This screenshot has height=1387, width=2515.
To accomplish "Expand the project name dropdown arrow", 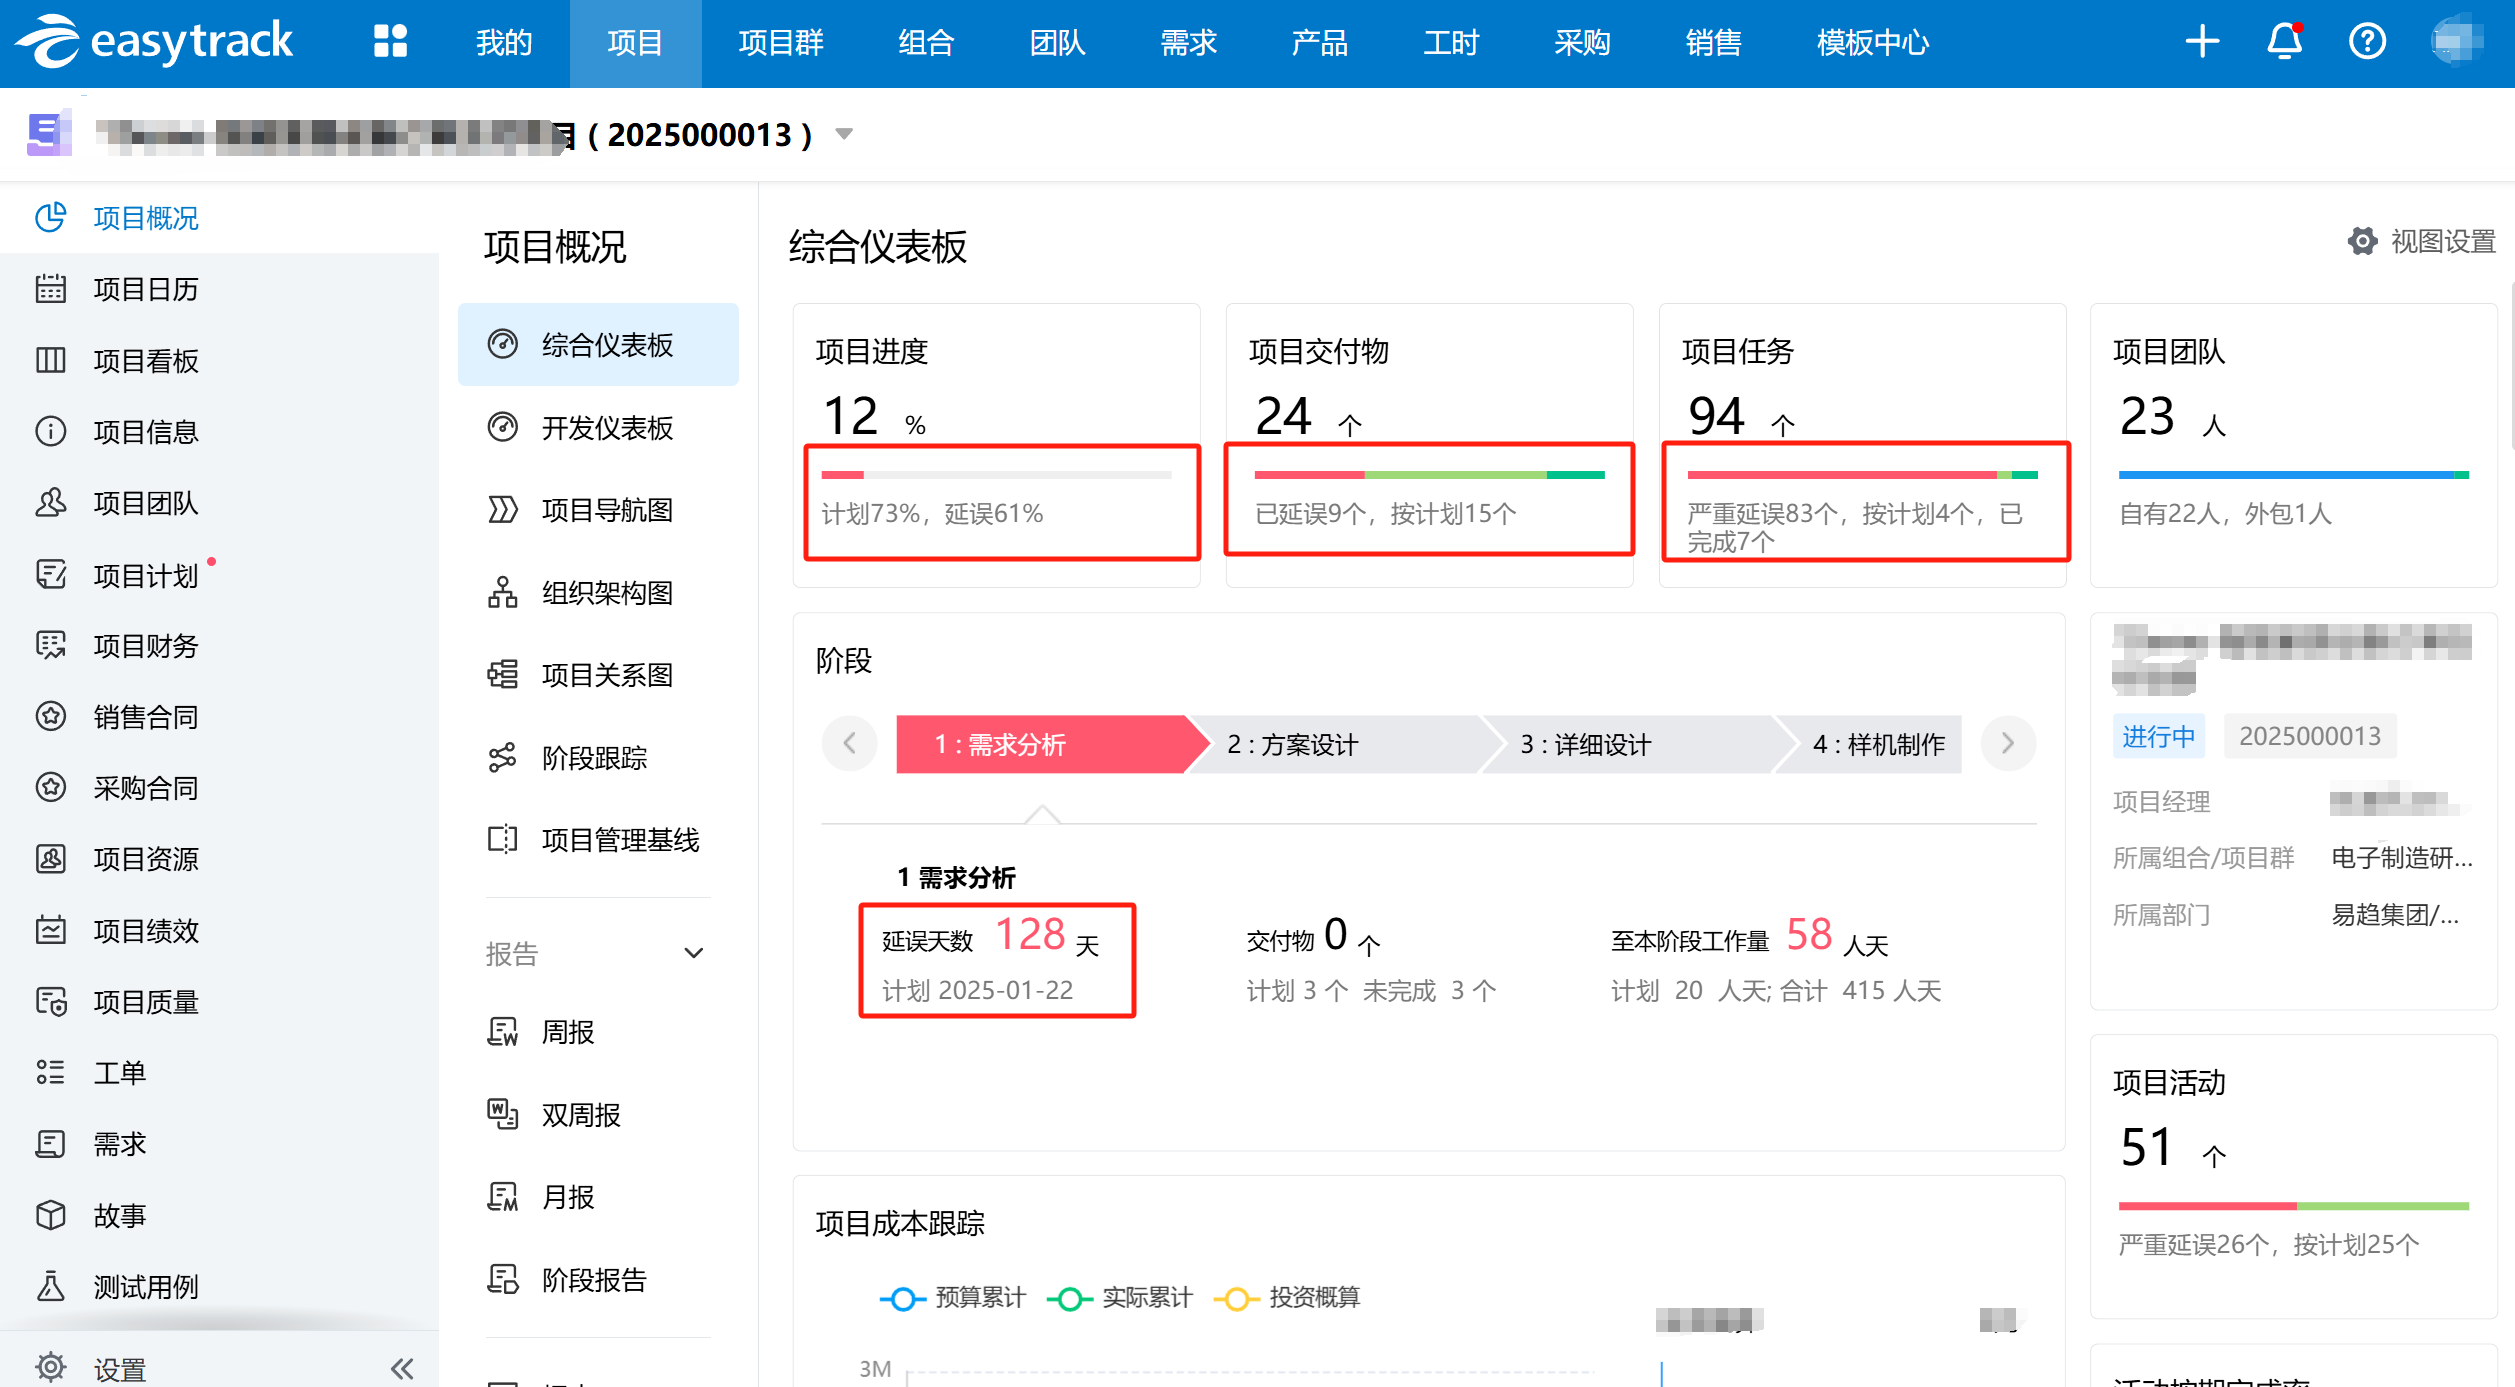I will [844, 134].
